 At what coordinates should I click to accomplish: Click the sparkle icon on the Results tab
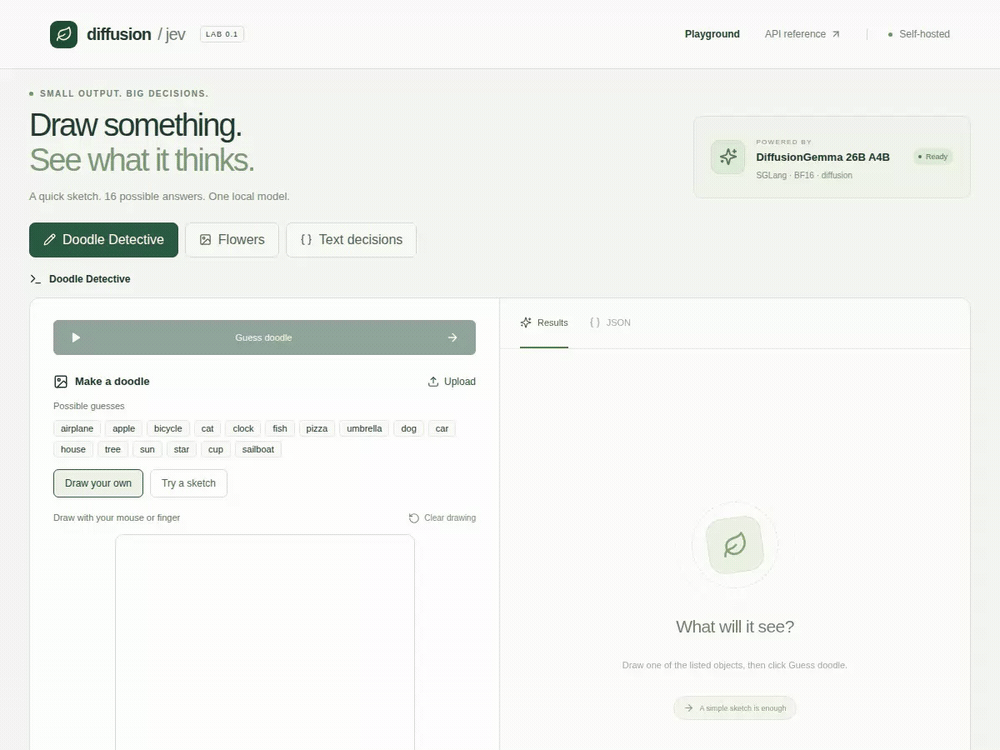[x=526, y=323]
